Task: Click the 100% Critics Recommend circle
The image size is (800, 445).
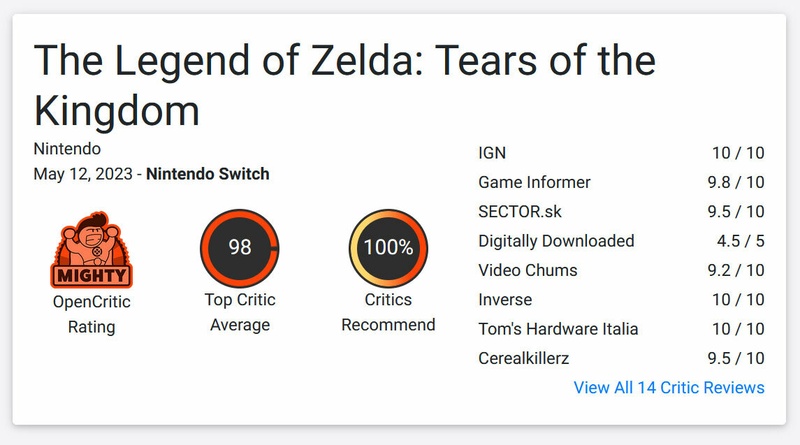Action: tap(388, 249)
